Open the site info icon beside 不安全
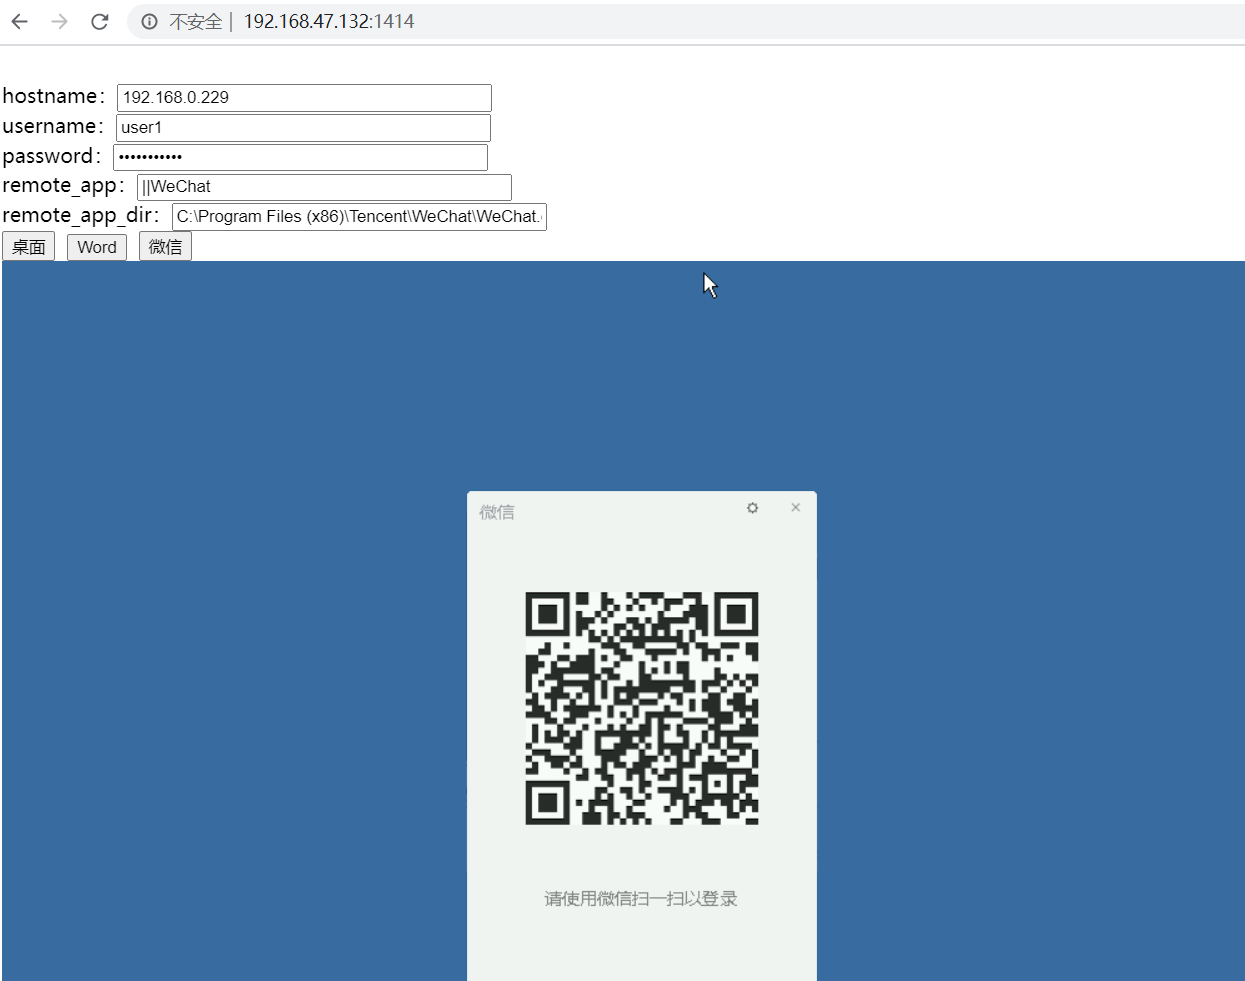Viewport: 1245px width, 981px height. [149, 21]
